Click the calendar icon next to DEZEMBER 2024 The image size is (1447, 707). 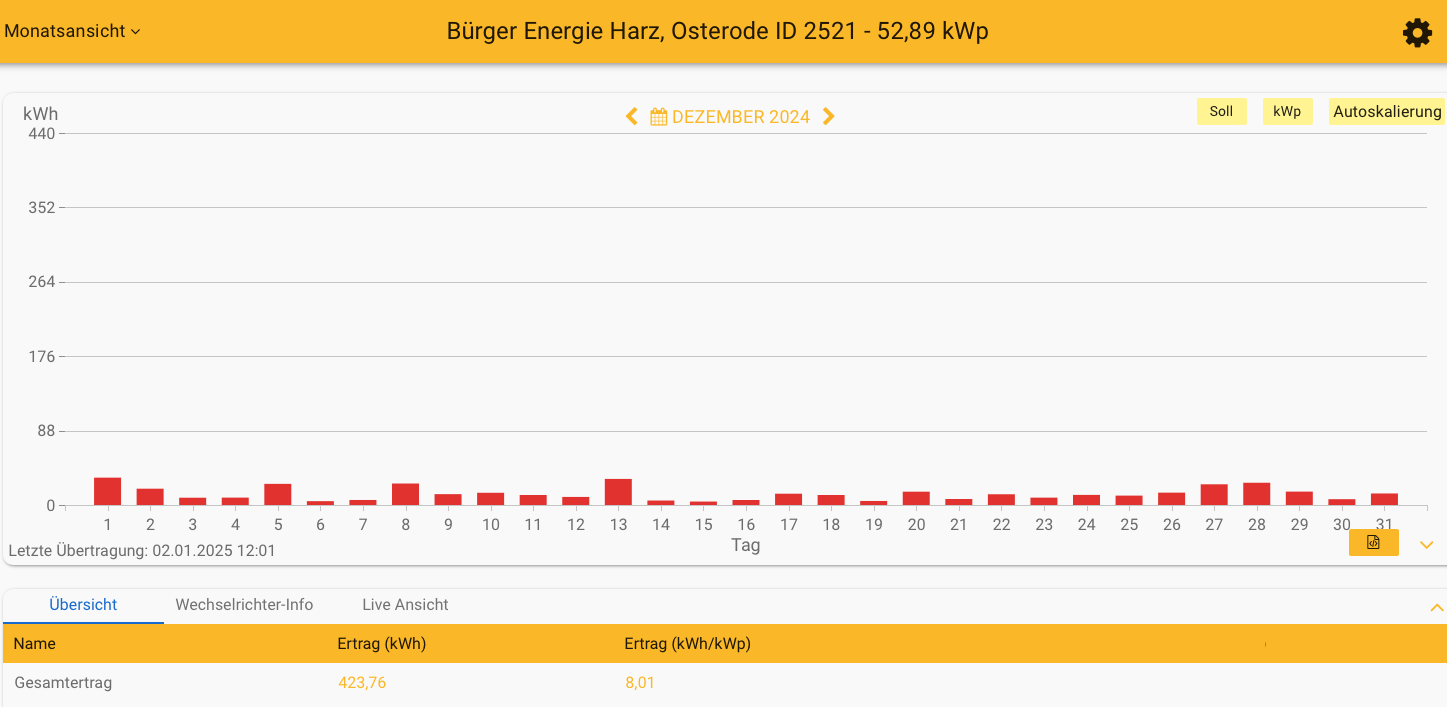(658, 116)
